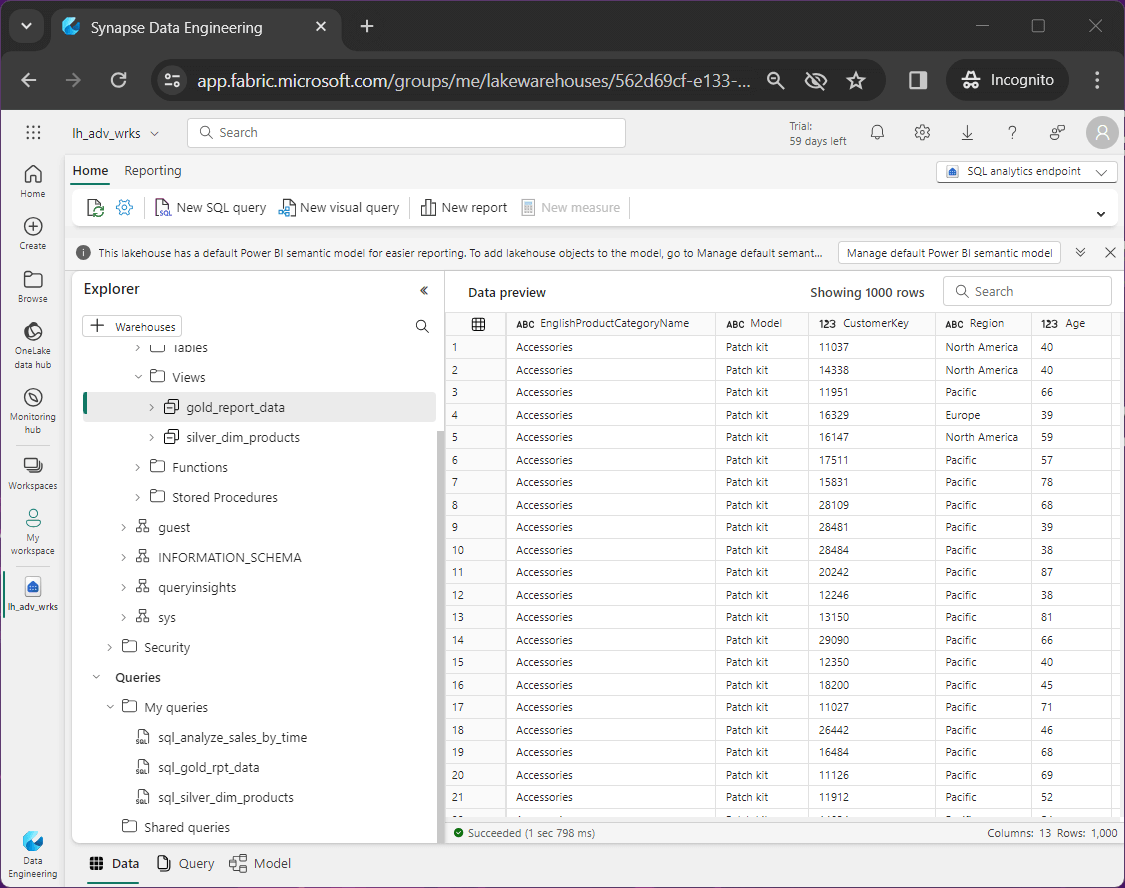Switch to the Reporting tab
This screenshot has height=888, width=1125.
153,171
